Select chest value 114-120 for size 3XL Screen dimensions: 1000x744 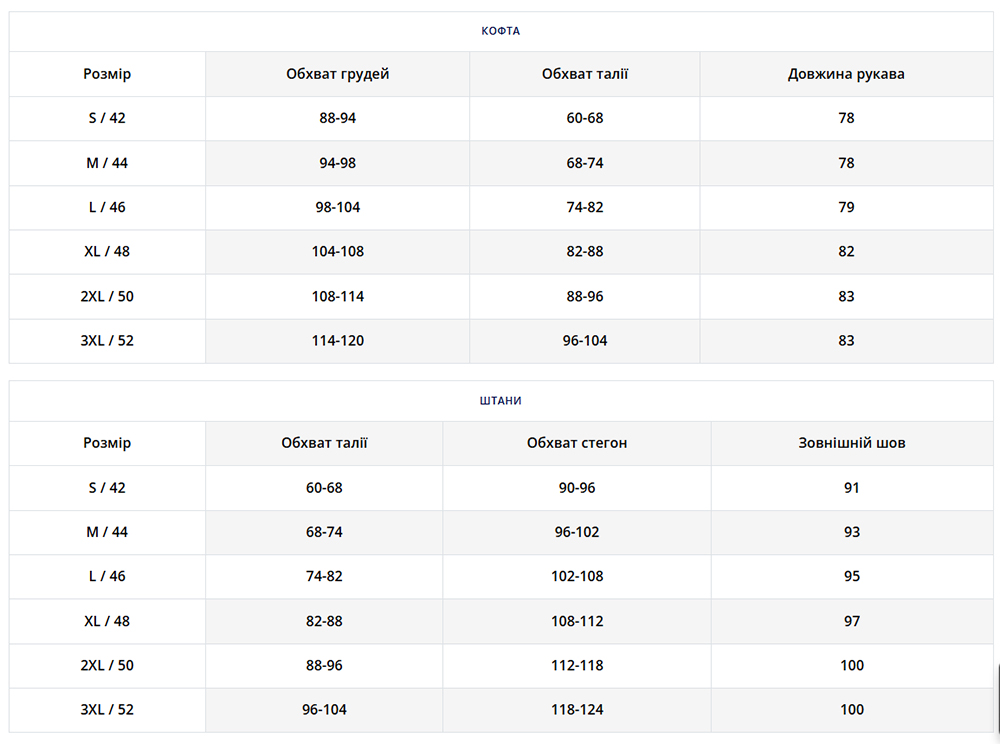(337, 341)
